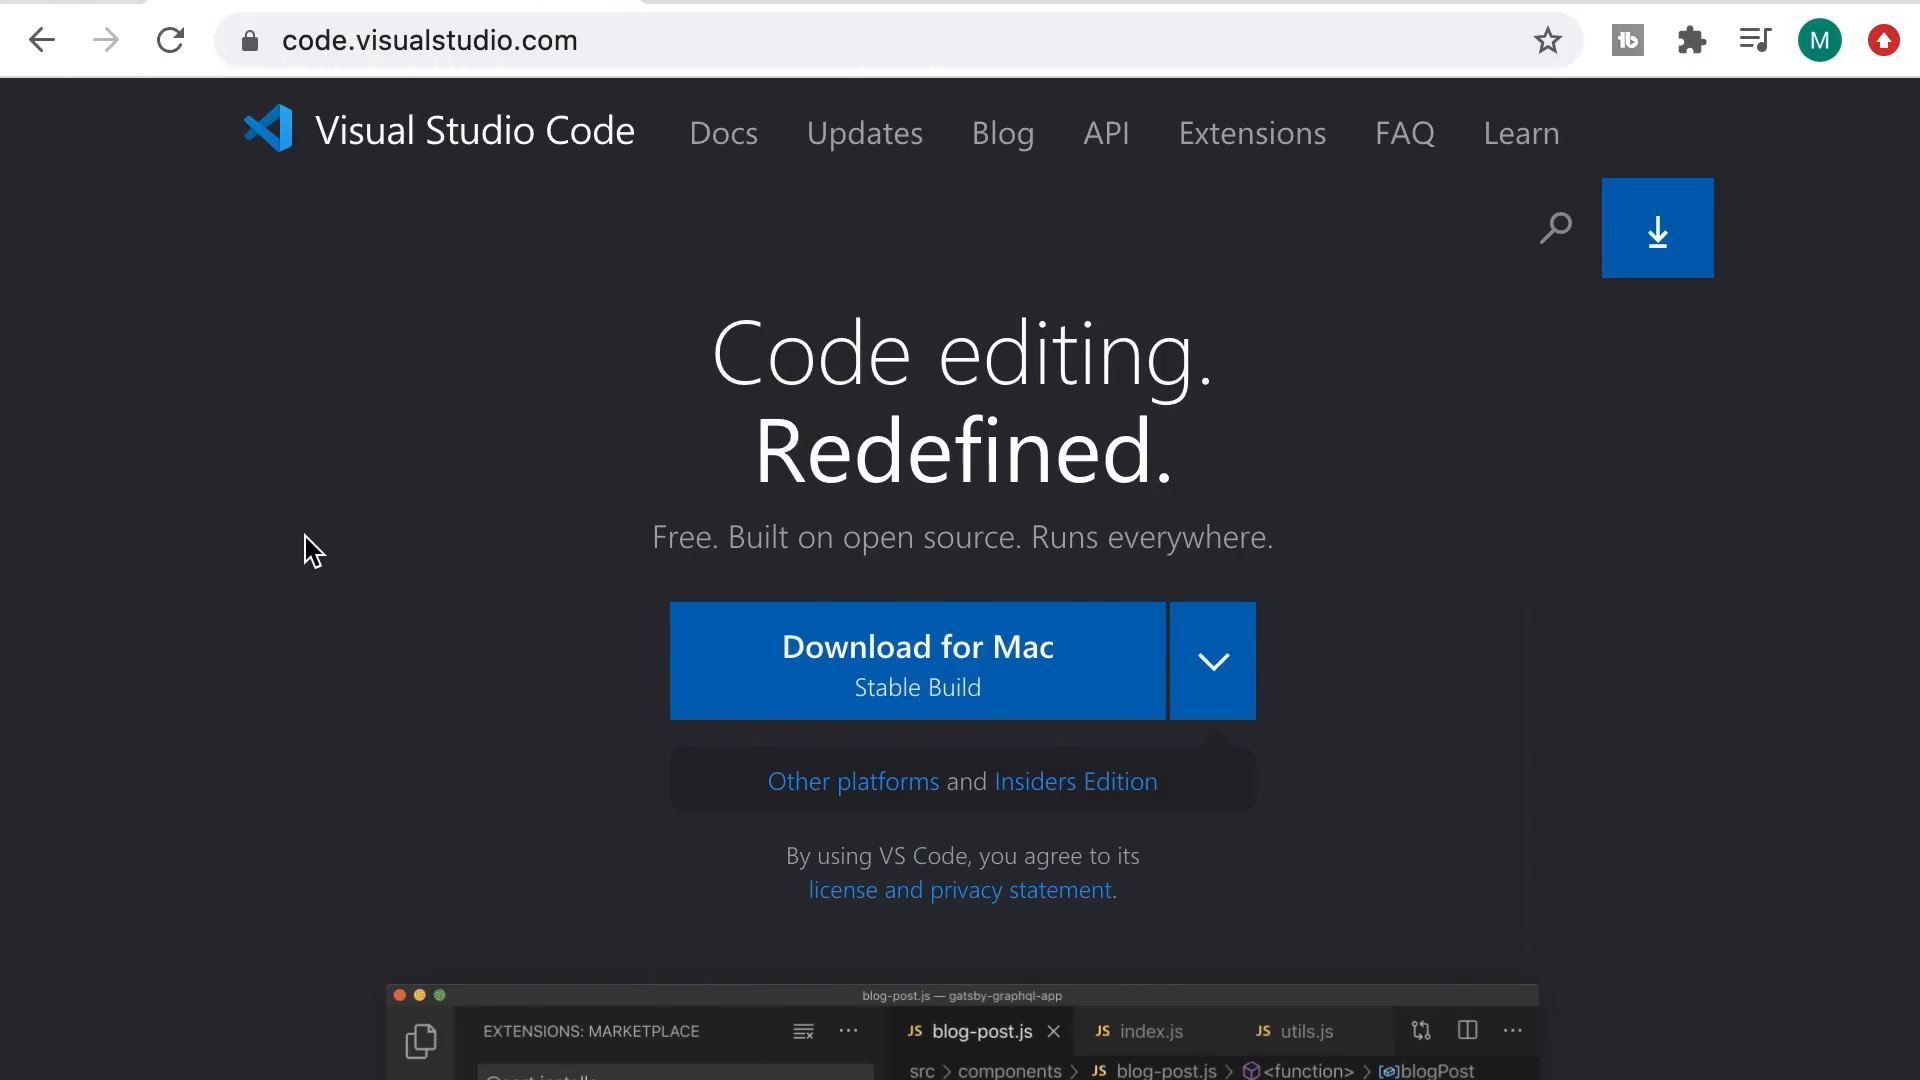
Task: Open the ellipsis menu beside Extensions Marketplace
Action: 848,1031
